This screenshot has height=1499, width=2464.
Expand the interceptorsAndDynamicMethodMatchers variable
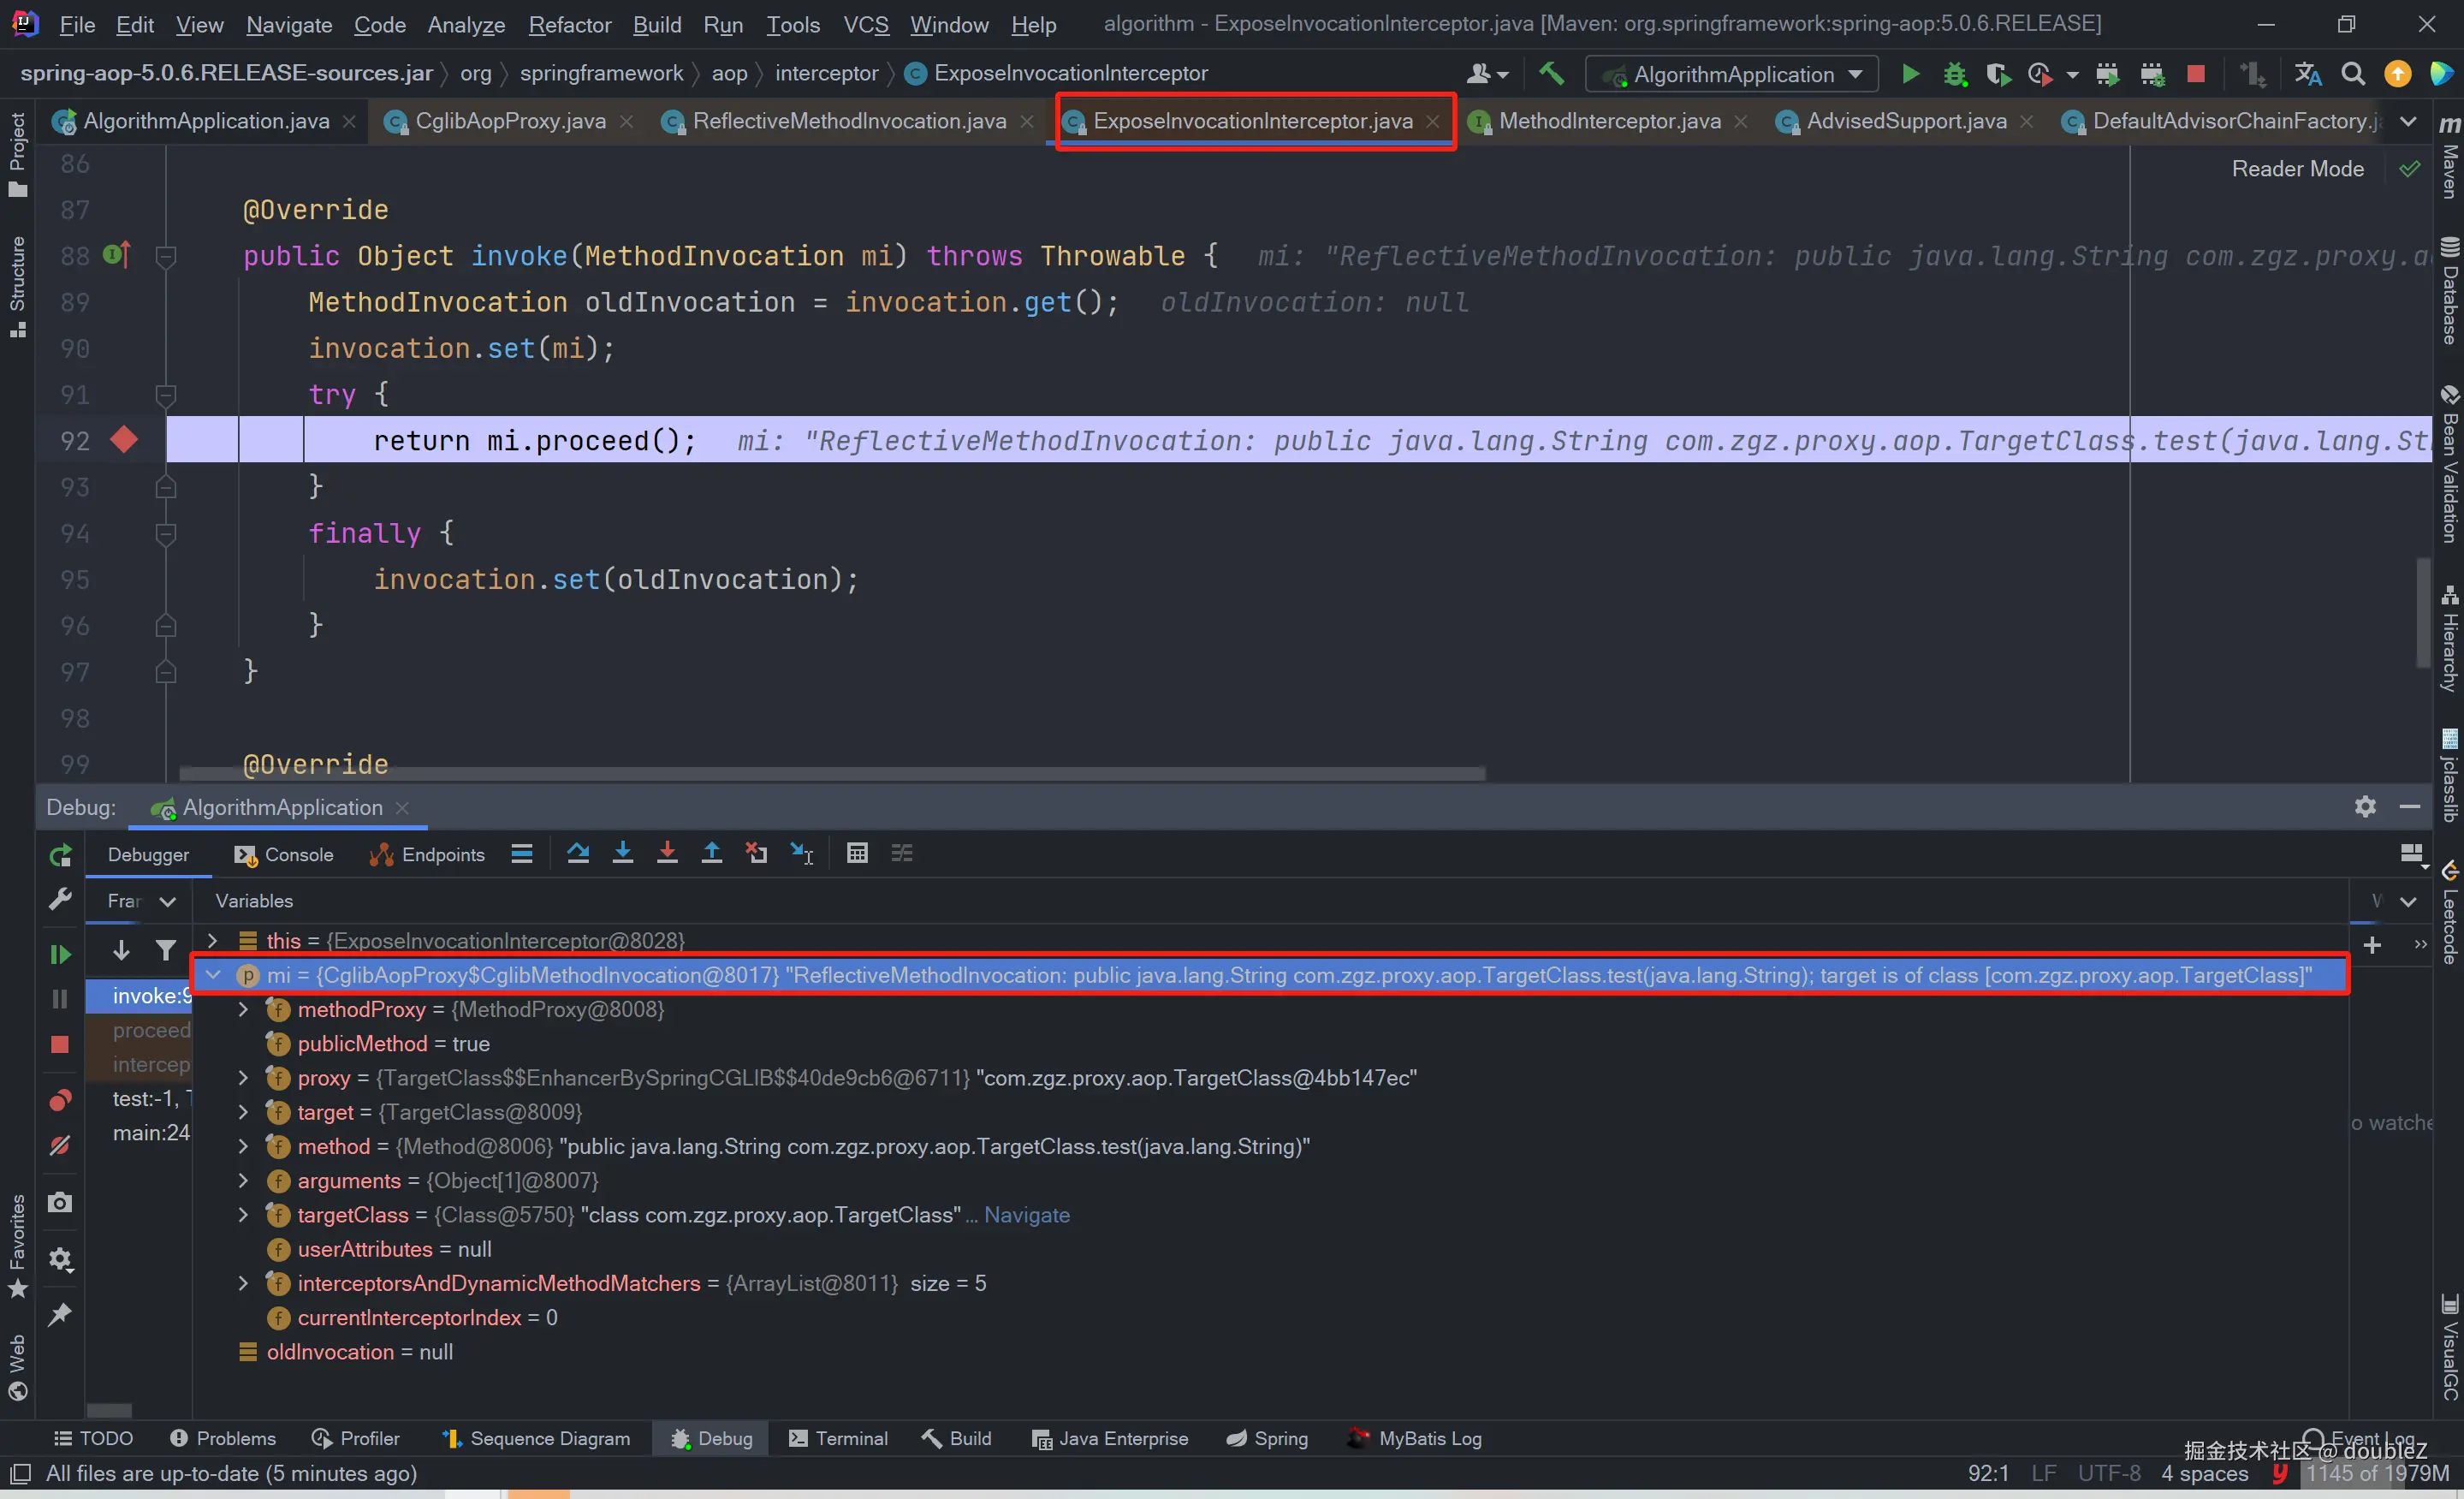click(x=243, y=1283)
